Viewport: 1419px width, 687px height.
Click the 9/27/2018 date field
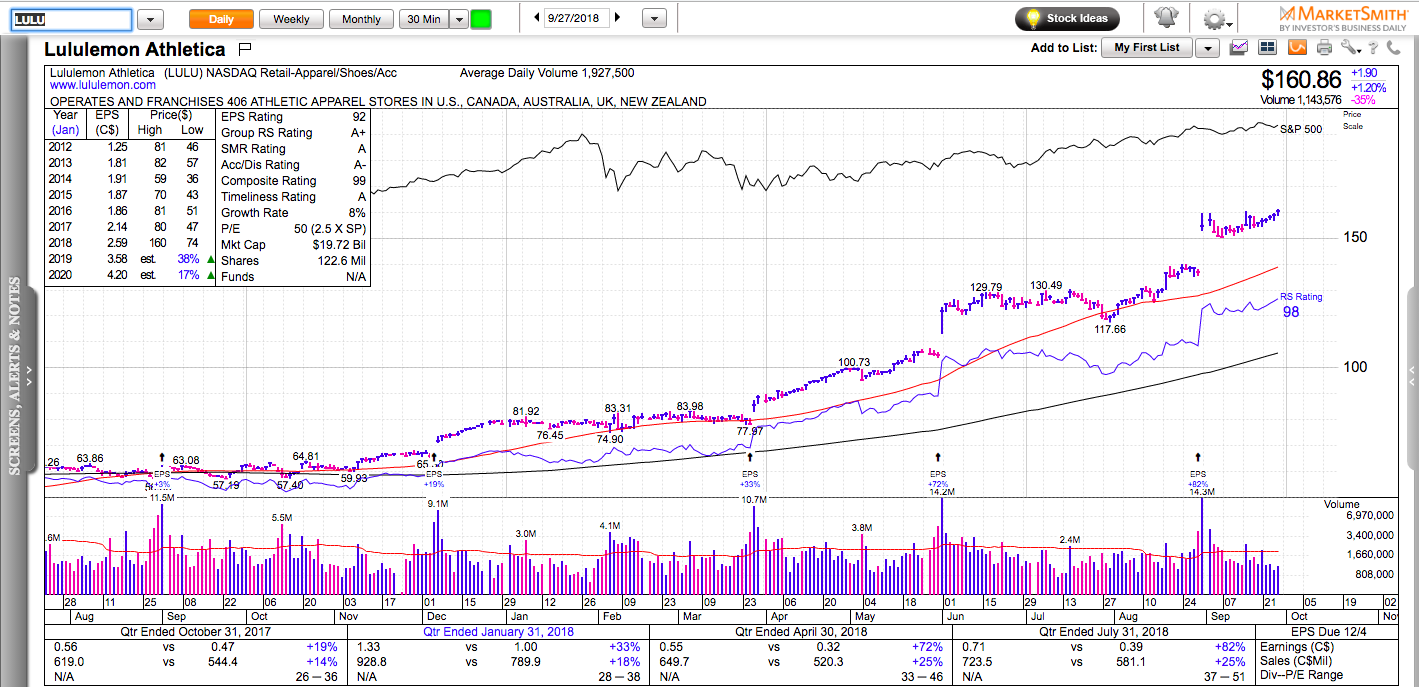coord(577,18)
